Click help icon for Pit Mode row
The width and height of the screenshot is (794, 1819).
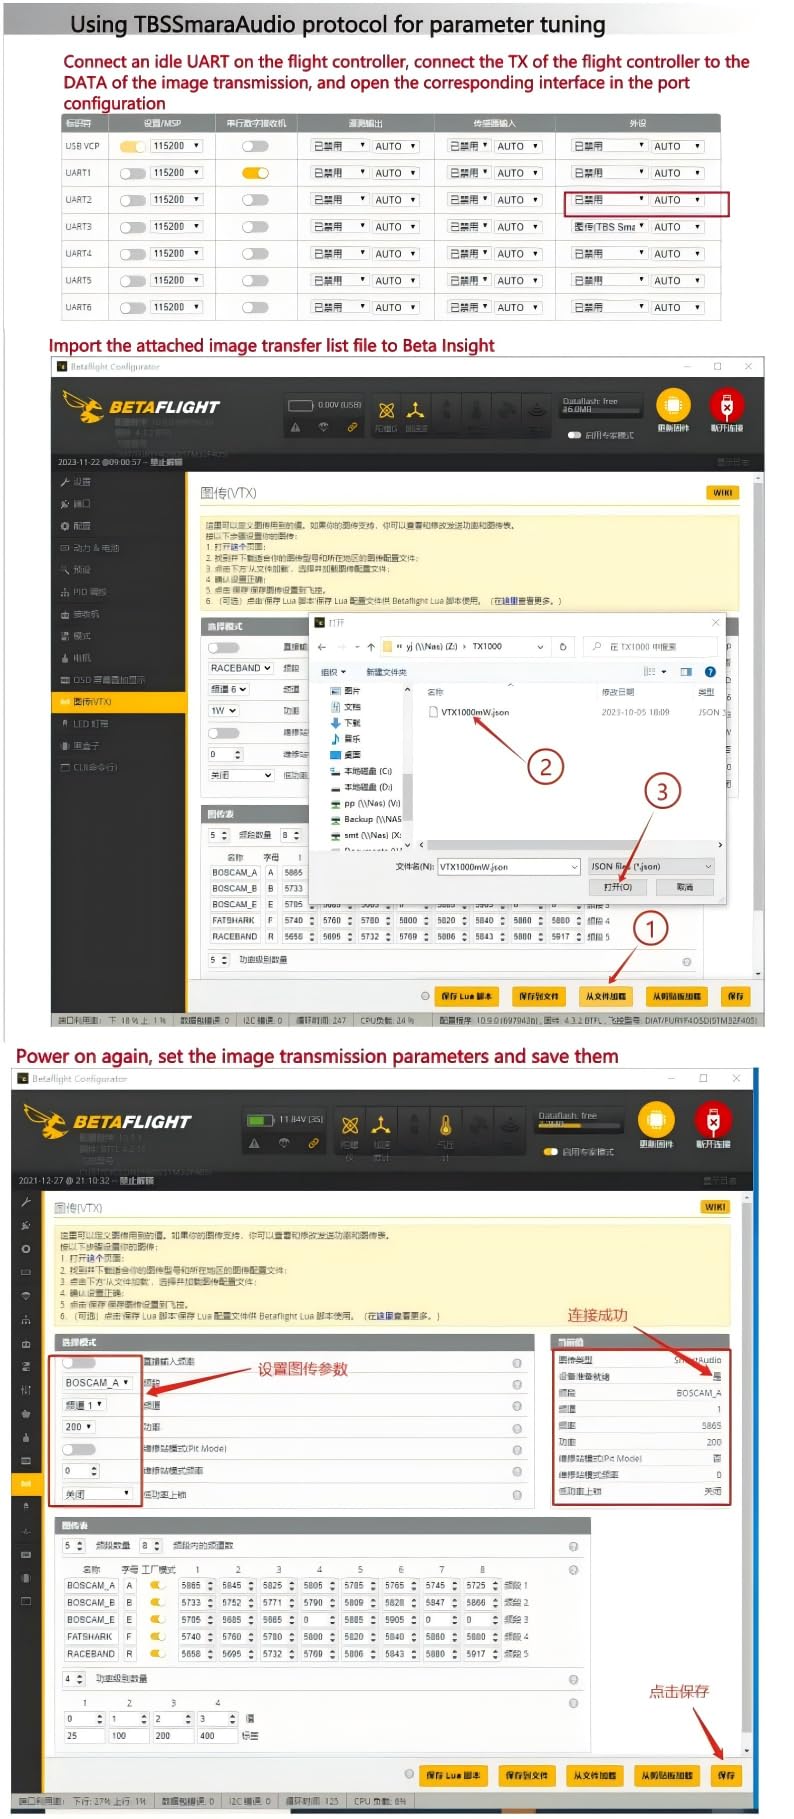(x=517, y=1449)
